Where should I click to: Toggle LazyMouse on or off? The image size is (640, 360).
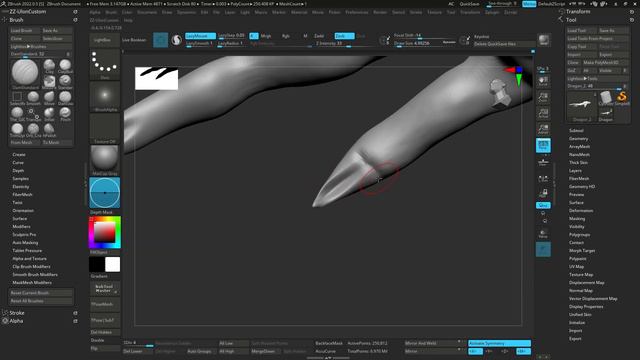[x=200, y=36]
